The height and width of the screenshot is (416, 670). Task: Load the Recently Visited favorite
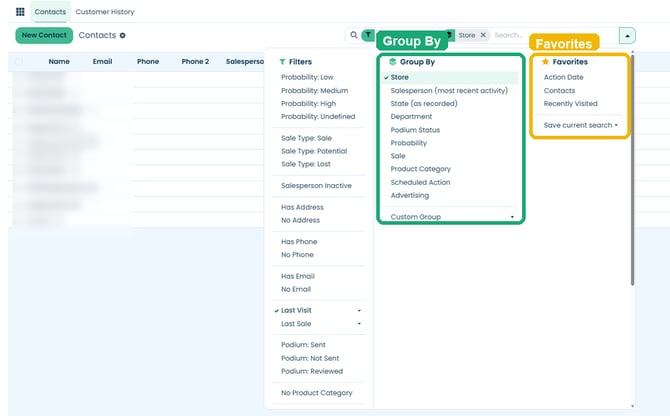click(x=570, y=104)
